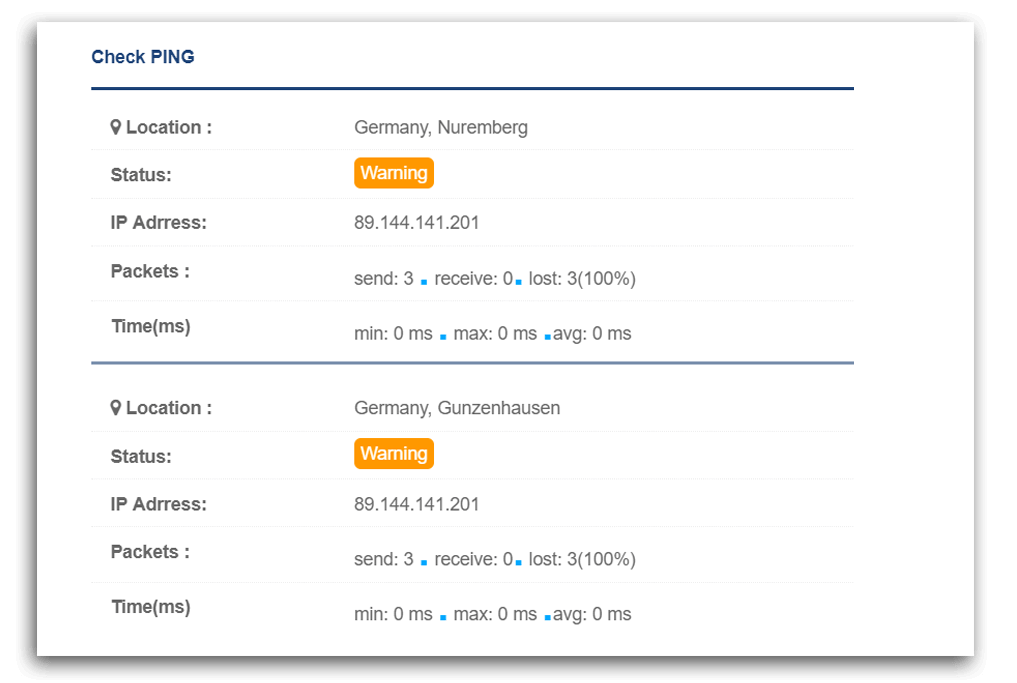Click blue dot after send: 3 in Gunzenhausen
Viewport: 1017px width, 683px height.
pyautogui.click(x=424, y=562)
